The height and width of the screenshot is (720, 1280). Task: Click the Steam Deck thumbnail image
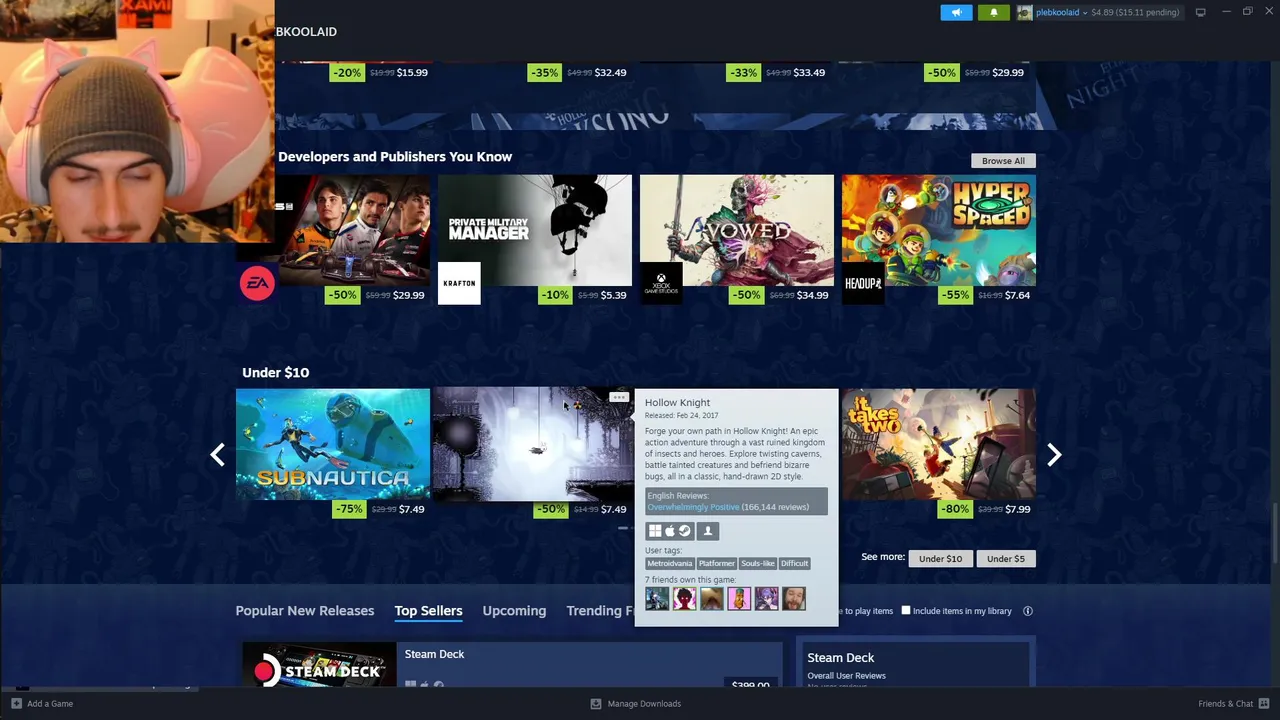[319, 665]
